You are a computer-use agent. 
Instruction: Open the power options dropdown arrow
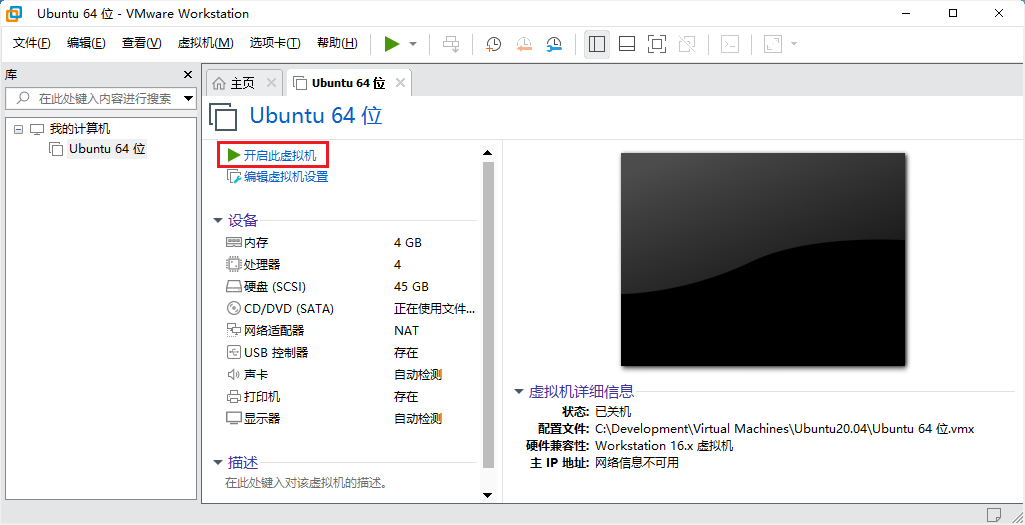coord(413,44)
